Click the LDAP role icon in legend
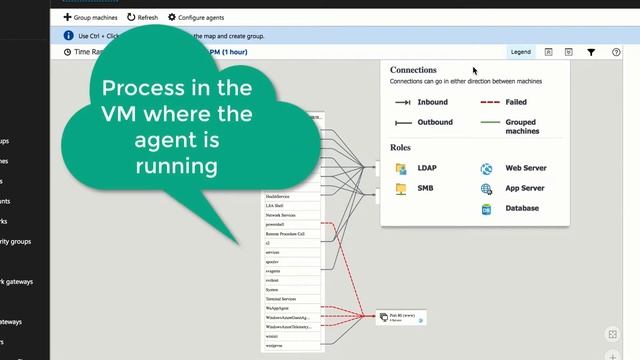The height and width of the screenshot is (360, 640). pos(401,168)
